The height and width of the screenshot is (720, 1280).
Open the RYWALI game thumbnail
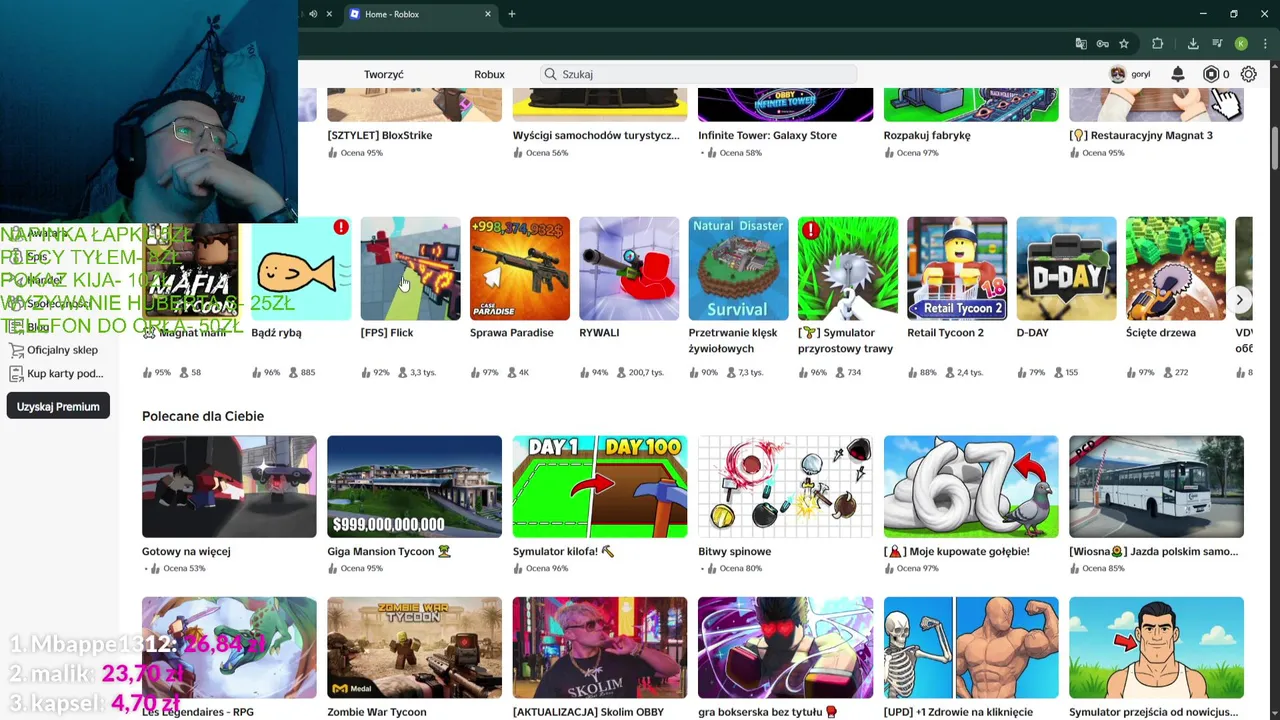pos(629,268)
